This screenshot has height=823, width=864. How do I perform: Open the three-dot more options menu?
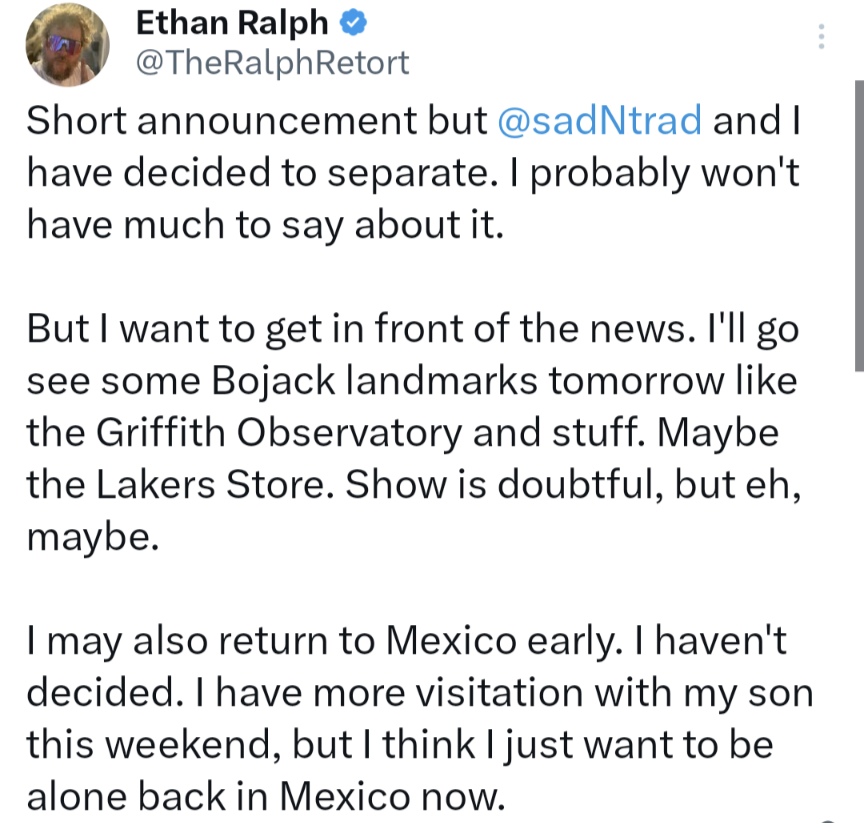tap(821, 36)
